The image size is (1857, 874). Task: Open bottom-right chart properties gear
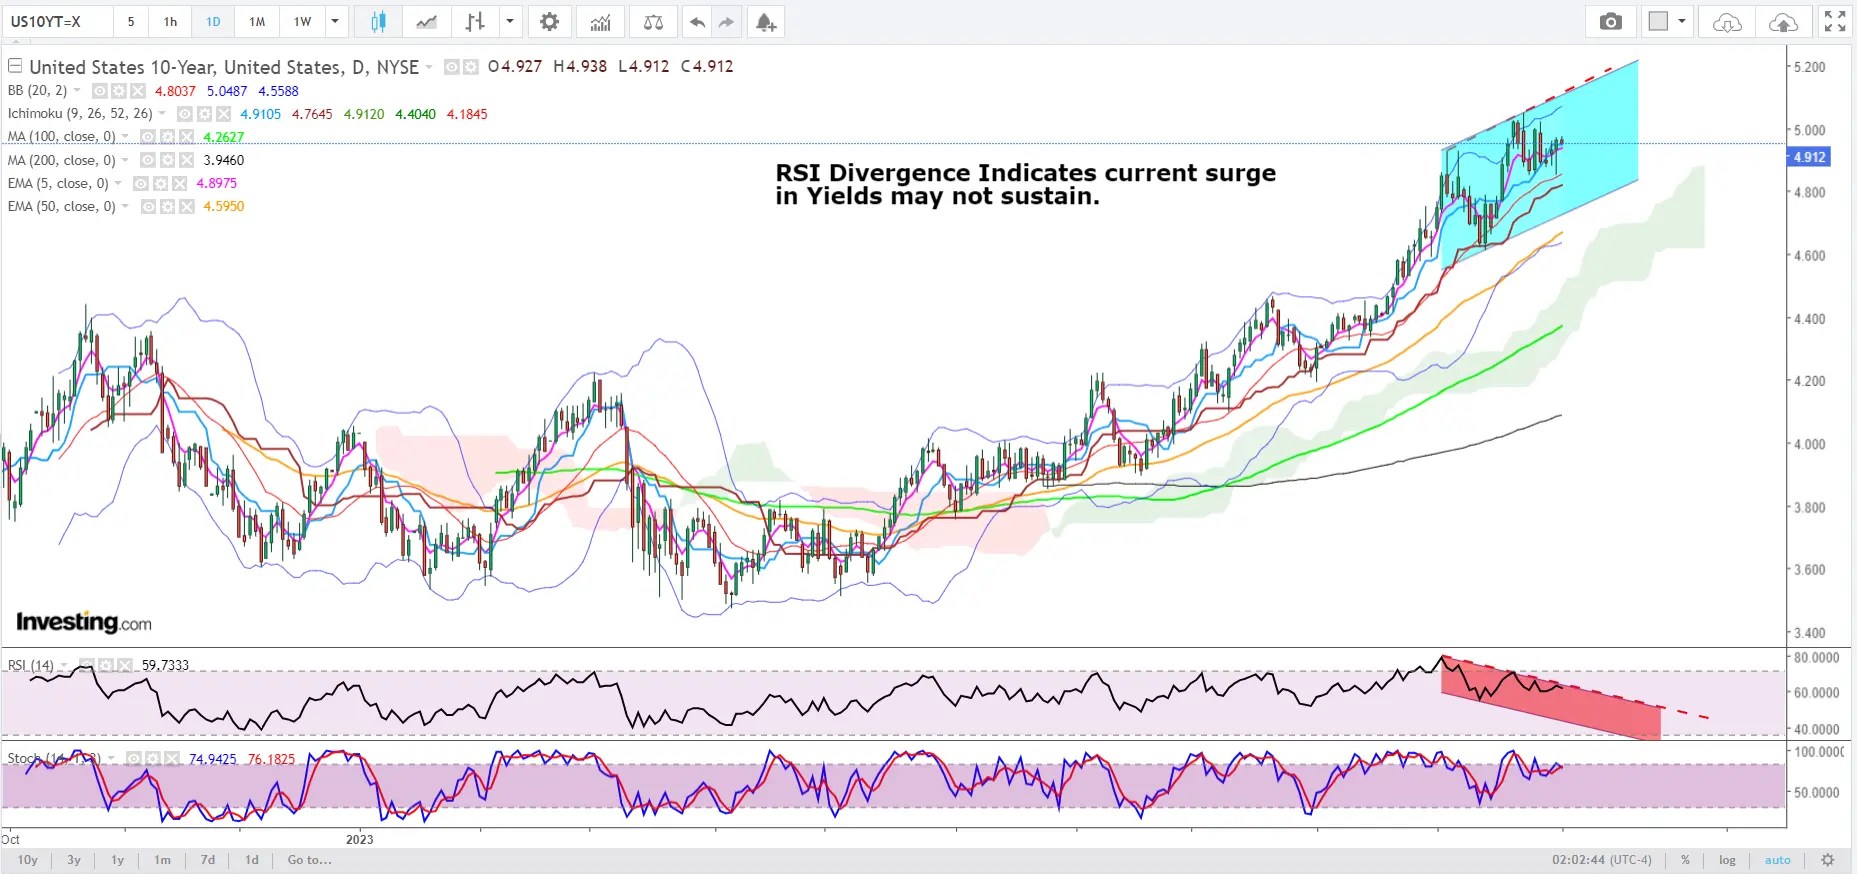click(x=1828, y=860)
